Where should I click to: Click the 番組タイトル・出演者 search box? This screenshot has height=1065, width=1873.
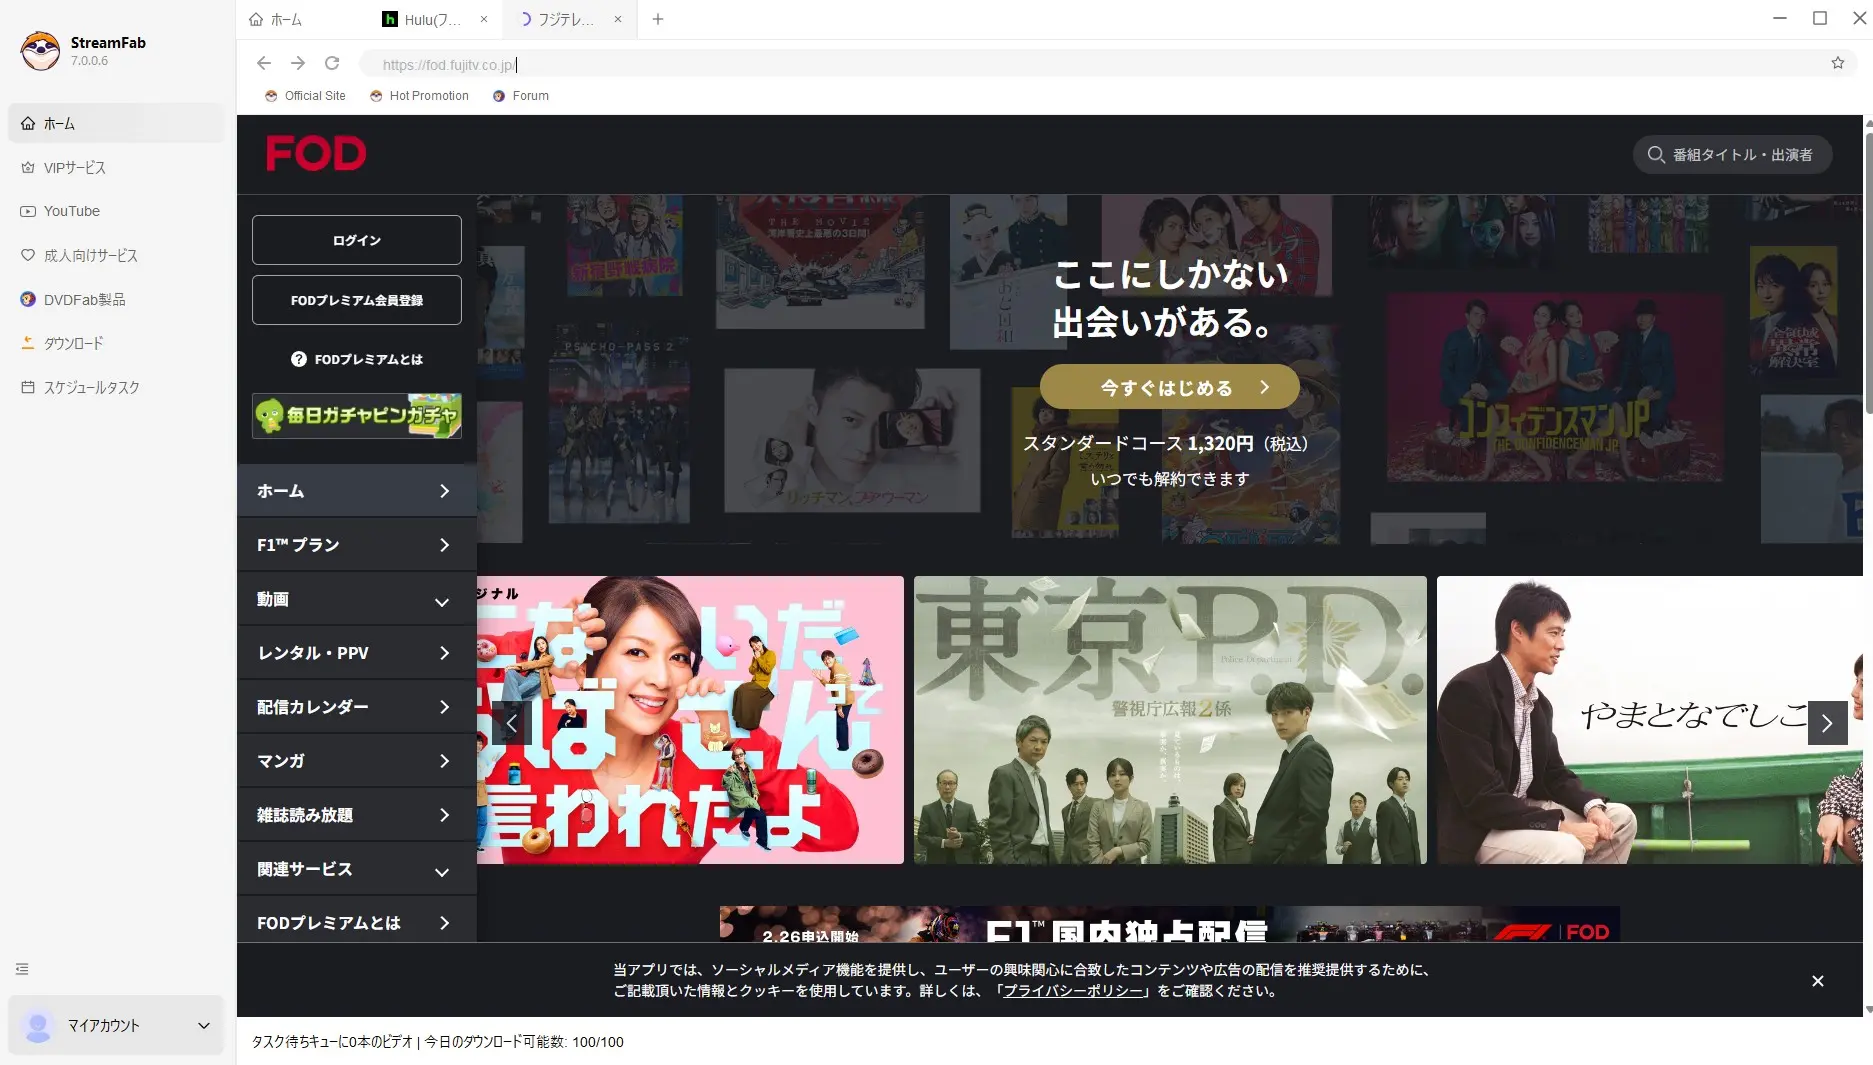[1733, 155]
